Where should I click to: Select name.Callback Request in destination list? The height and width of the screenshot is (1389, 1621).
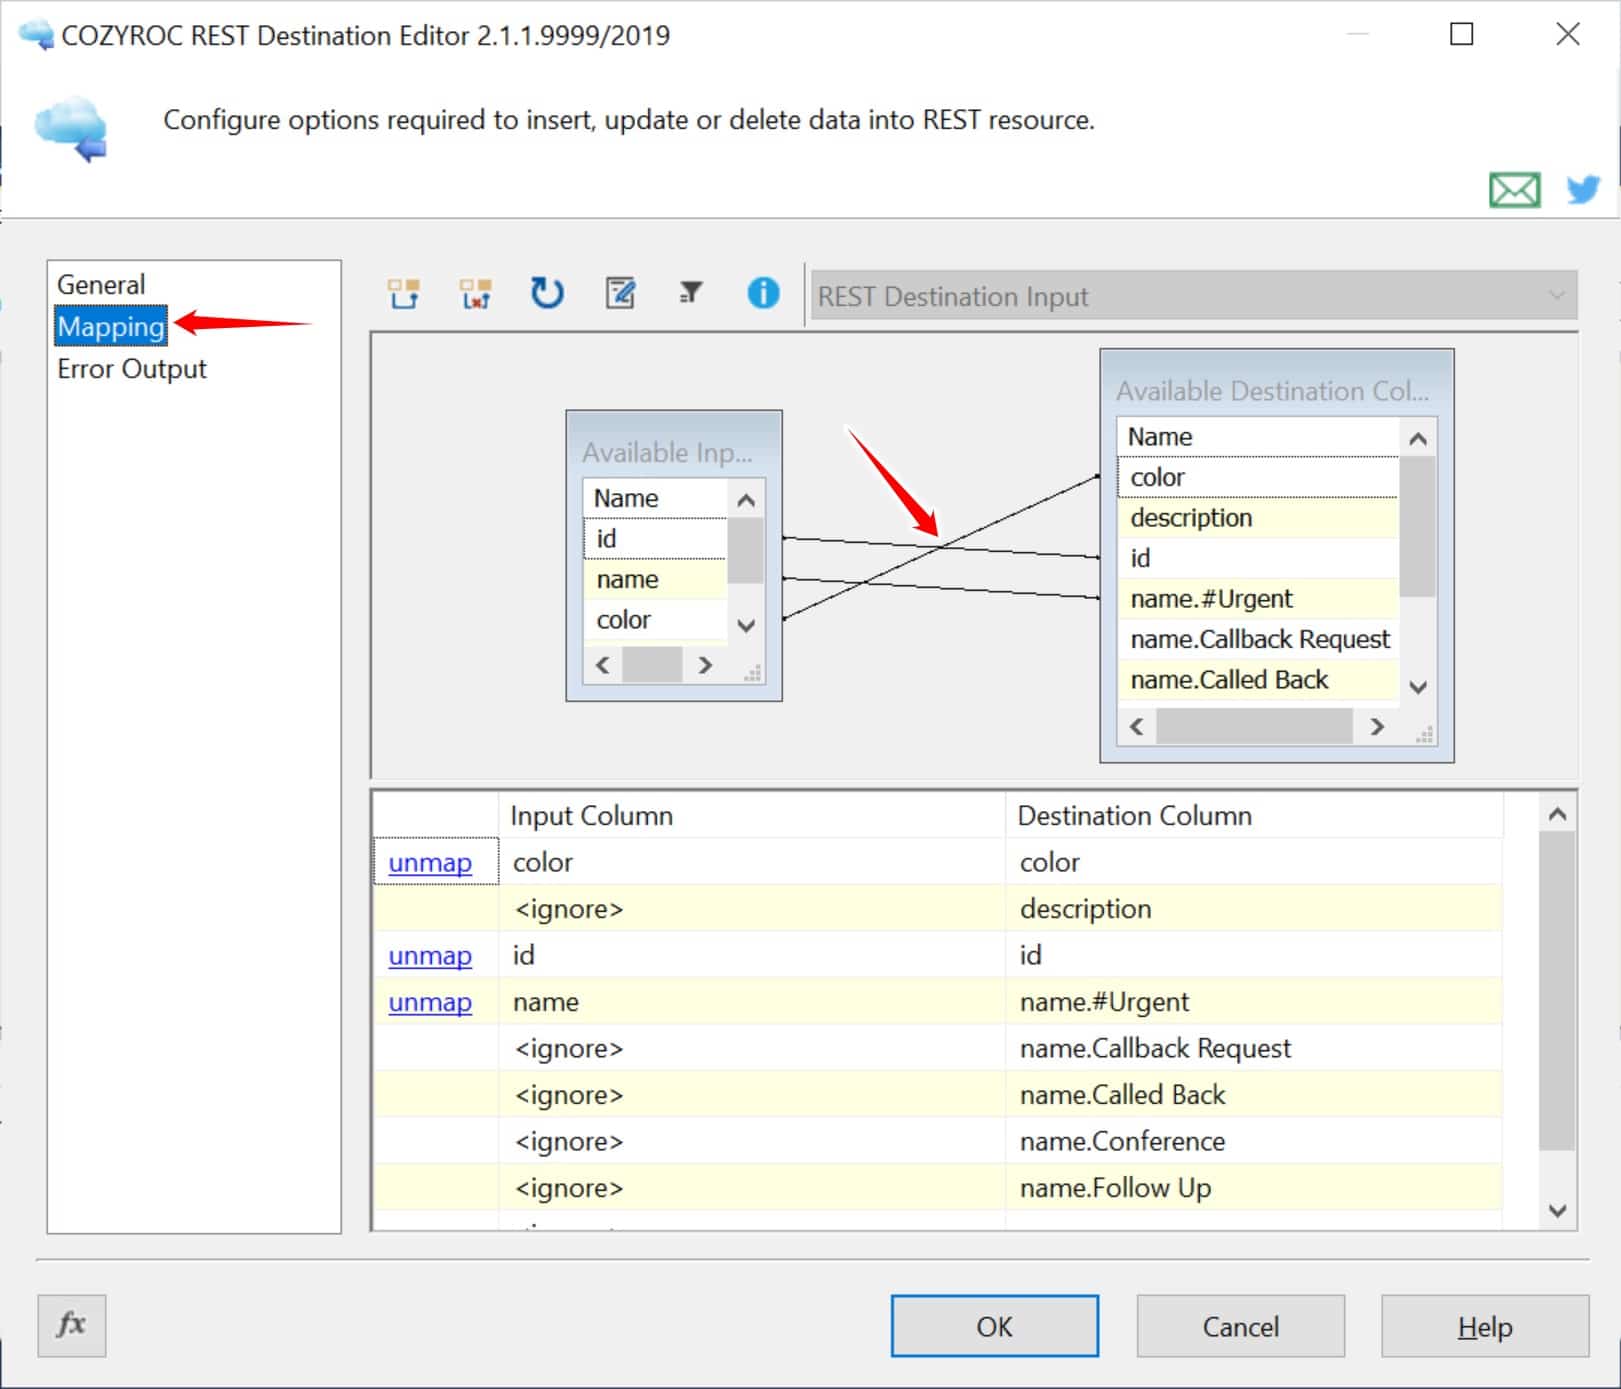[1258, 639]
